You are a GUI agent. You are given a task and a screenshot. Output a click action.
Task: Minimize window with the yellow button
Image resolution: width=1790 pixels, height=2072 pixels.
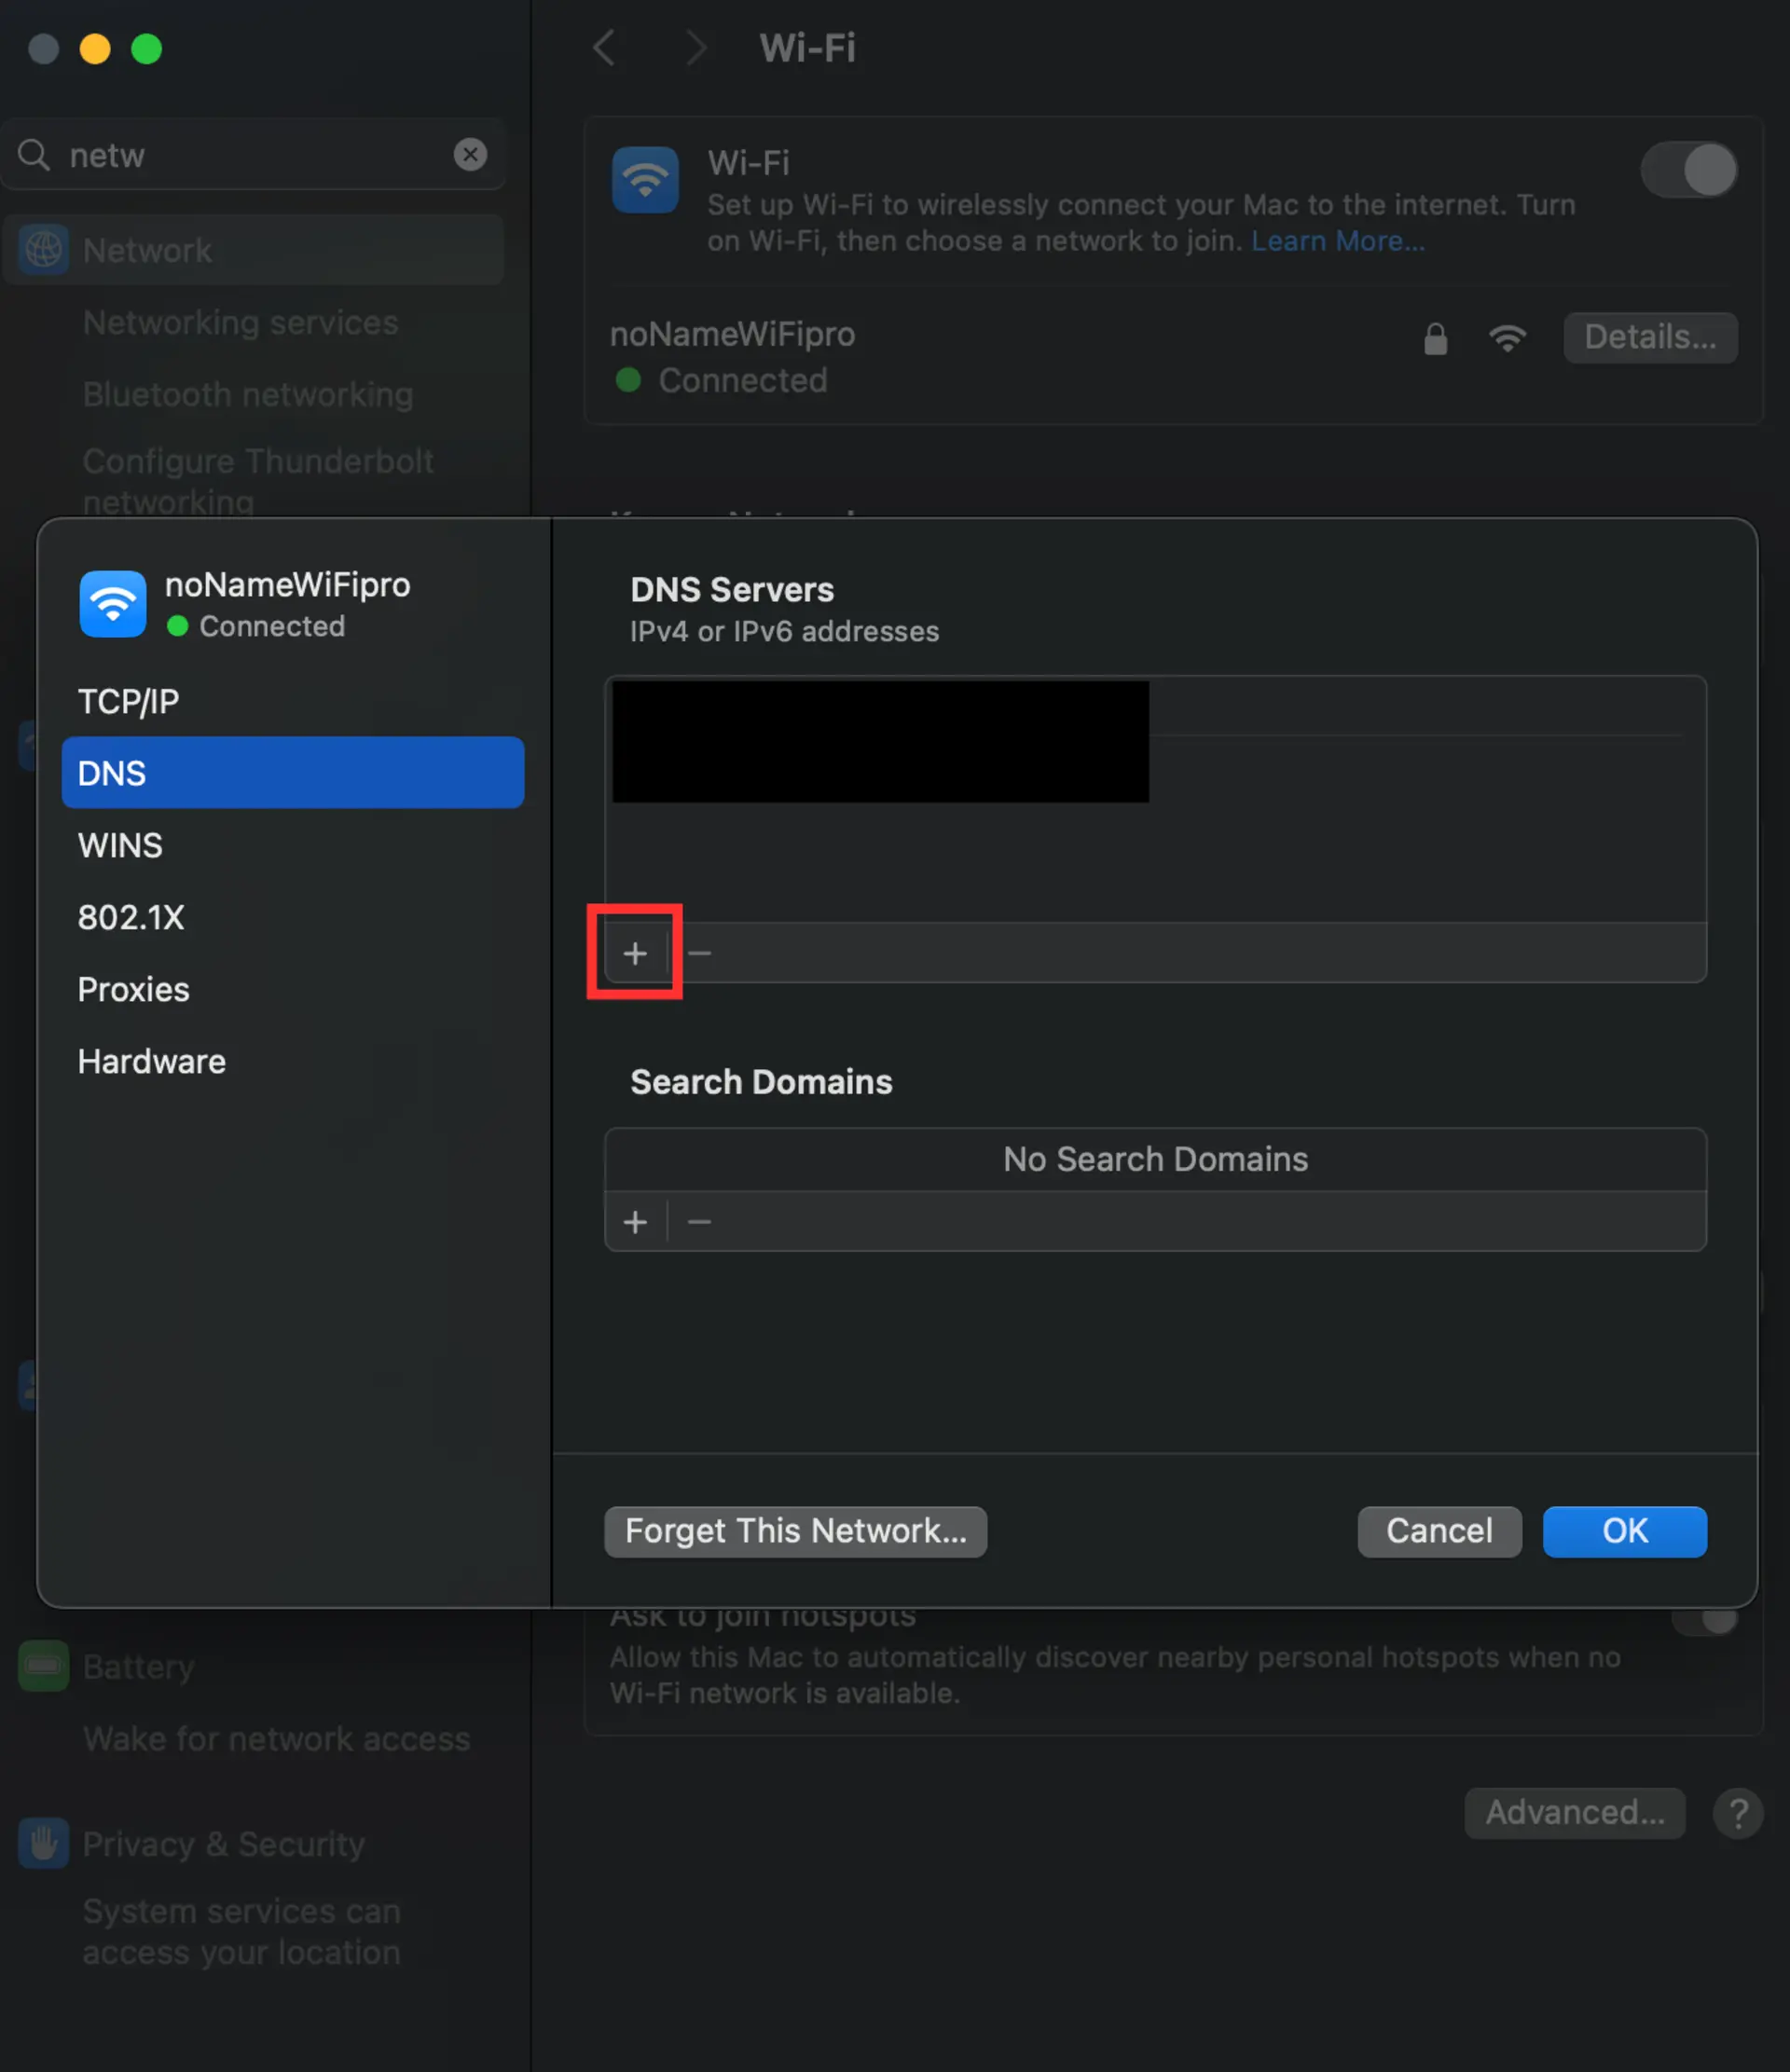click(95, 48)
